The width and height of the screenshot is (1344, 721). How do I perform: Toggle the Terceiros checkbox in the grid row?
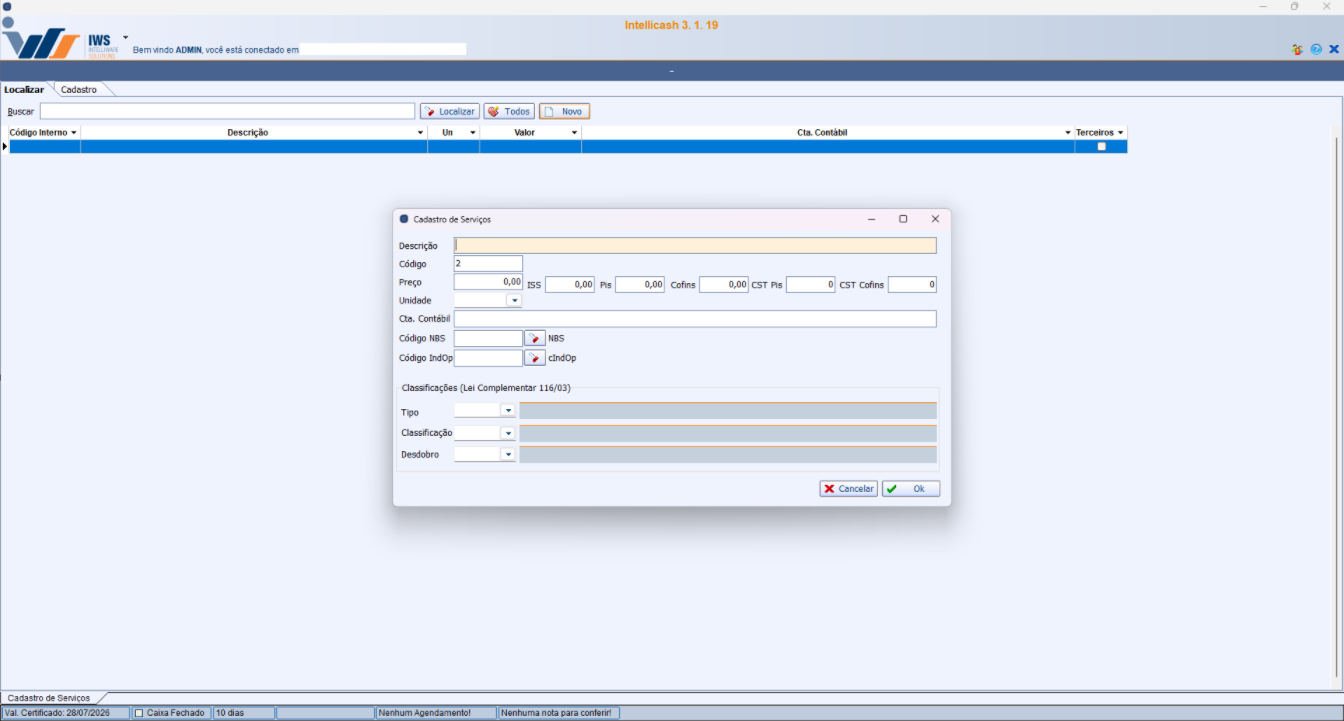(x=1101, y=146)
